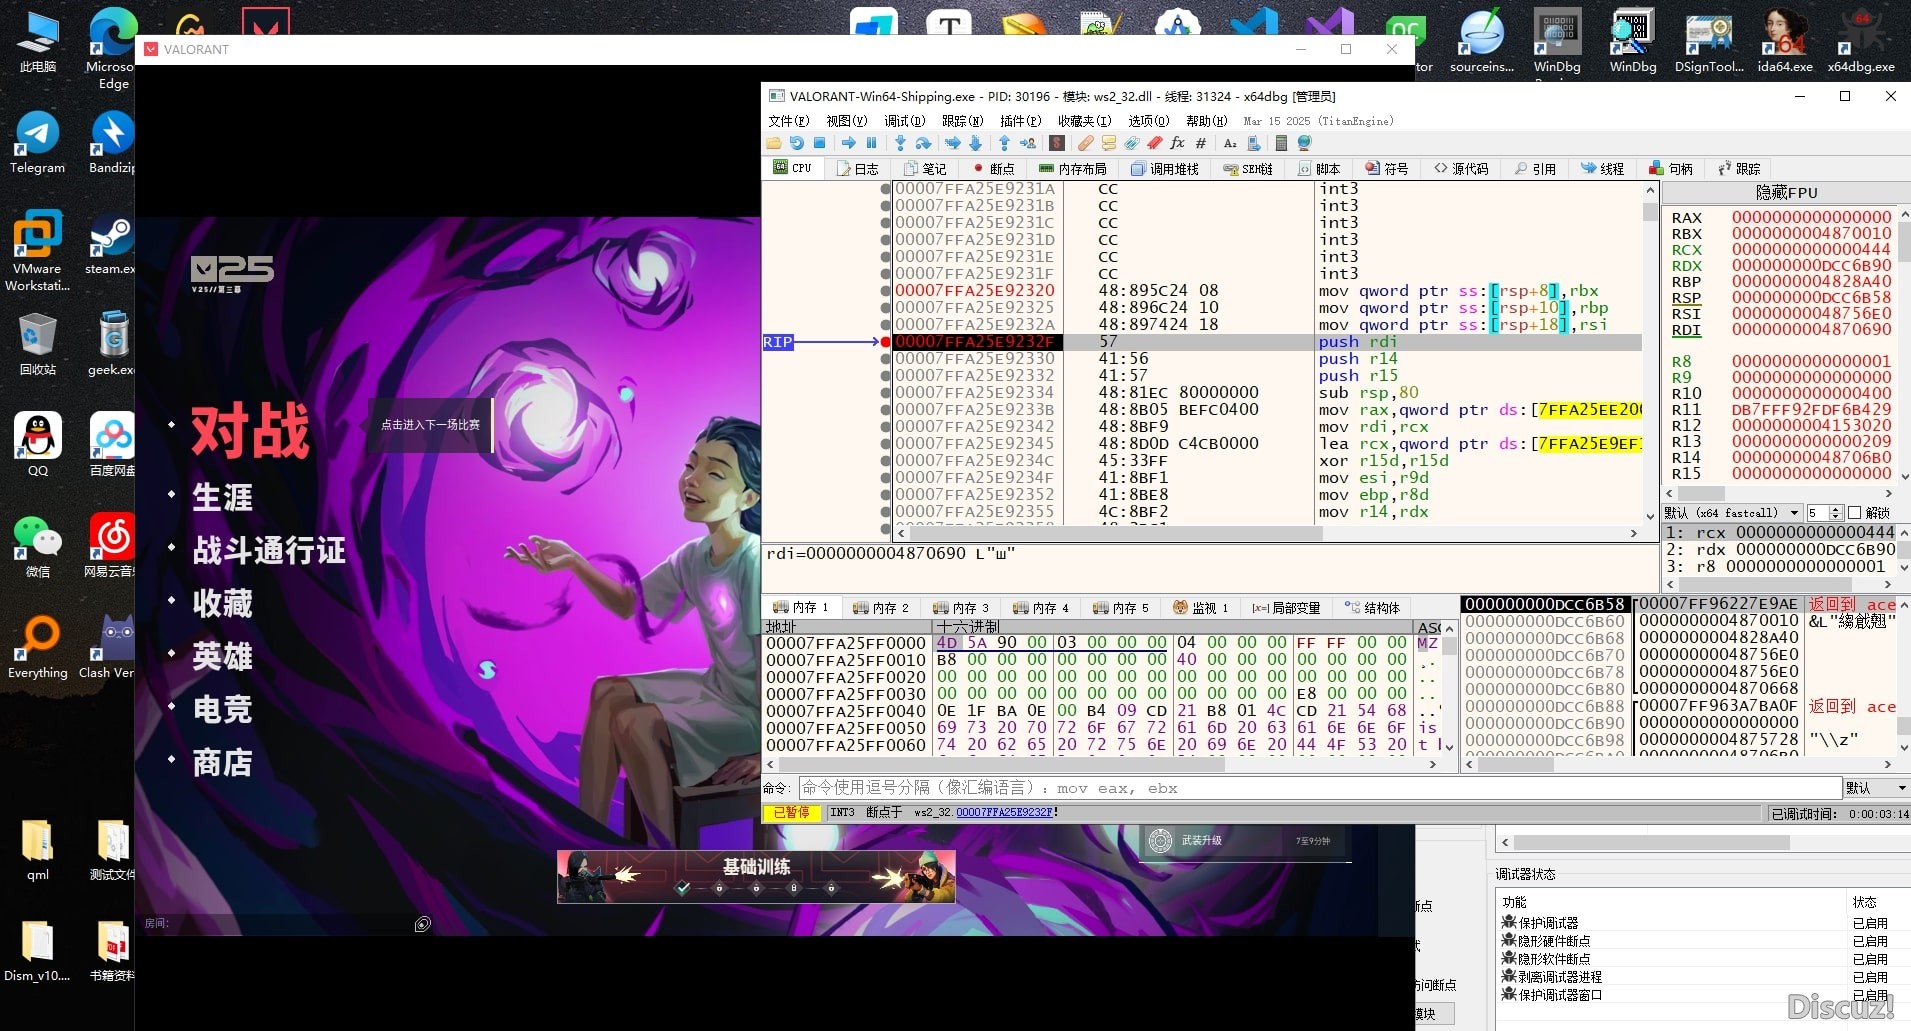Click the Pause debugging toolbar icon
Image resolution: width=1911 pixels, height=1031 pixels.
[x=871, y=144]
